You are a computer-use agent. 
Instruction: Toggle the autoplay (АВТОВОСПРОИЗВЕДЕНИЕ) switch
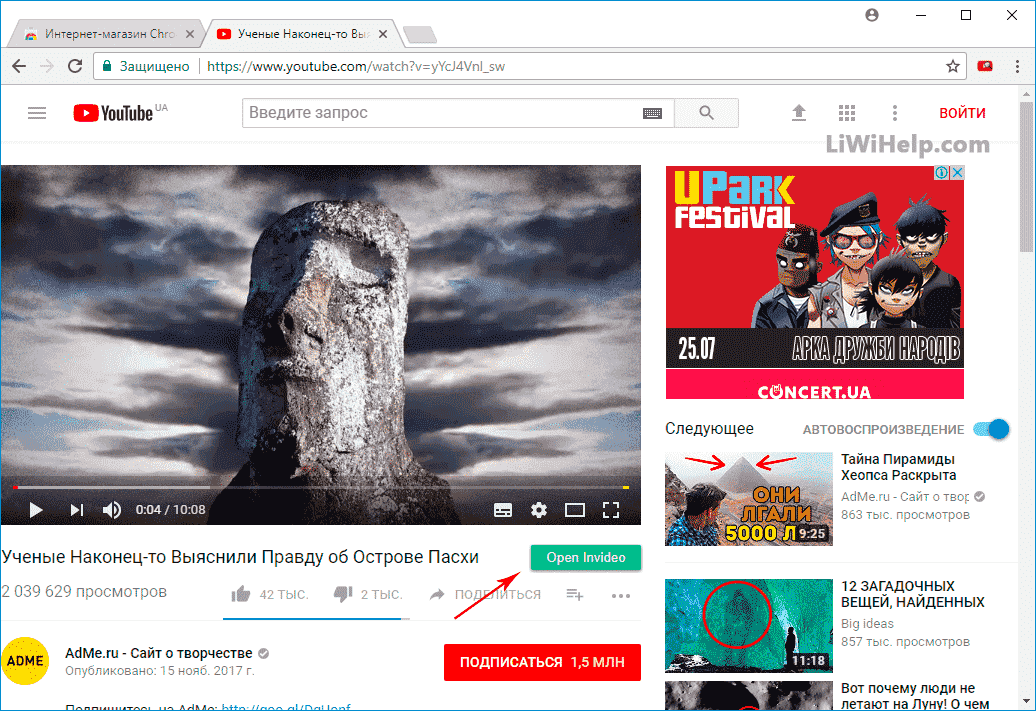[991, 430]
